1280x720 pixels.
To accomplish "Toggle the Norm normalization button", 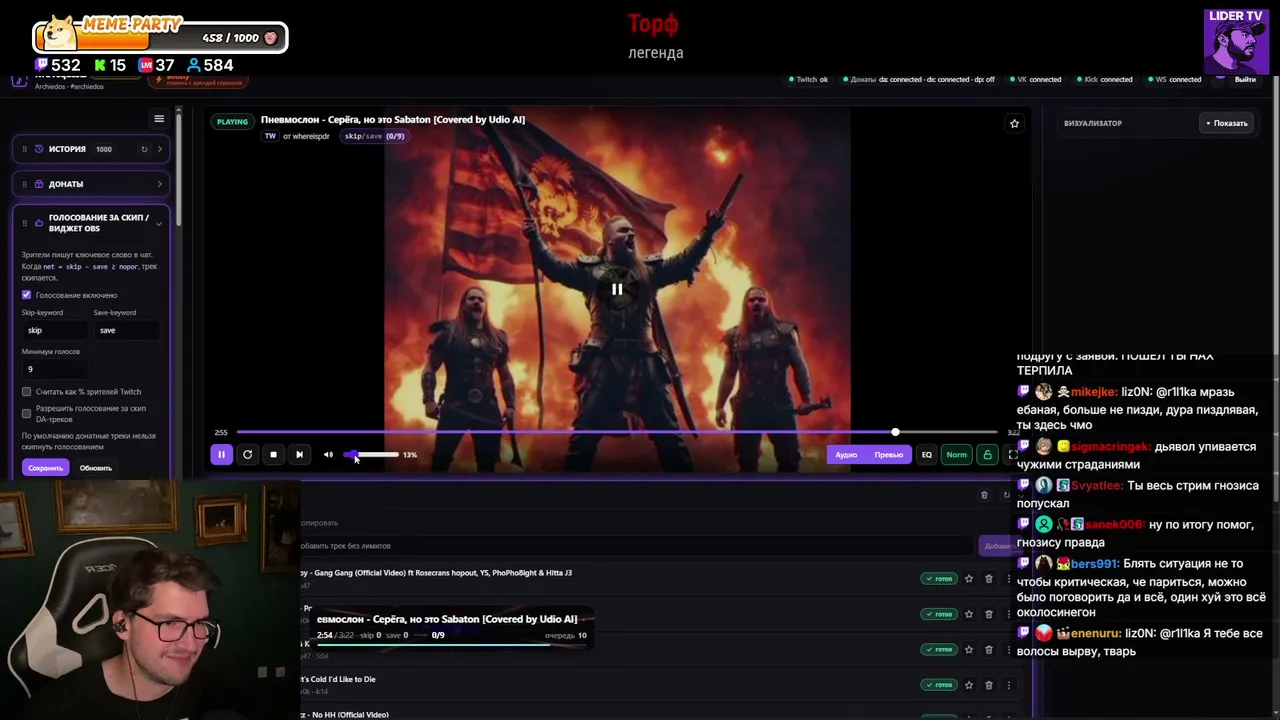I will tap(957, 455).
